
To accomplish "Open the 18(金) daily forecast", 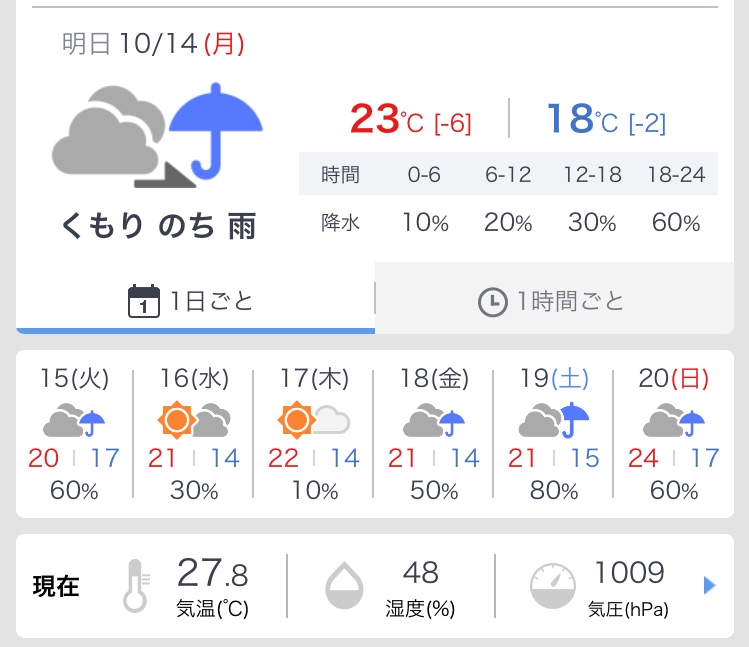I will [434, 435].
